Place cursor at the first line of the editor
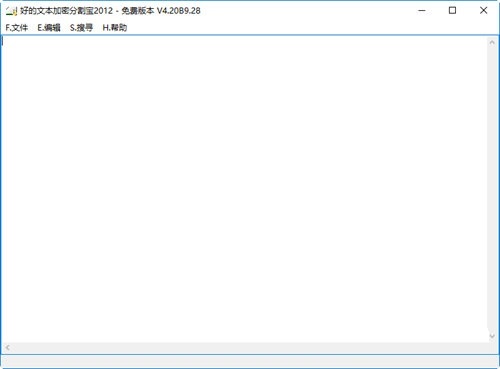The width and height of the screenshot is (500, 369). (x=244, y=41)
